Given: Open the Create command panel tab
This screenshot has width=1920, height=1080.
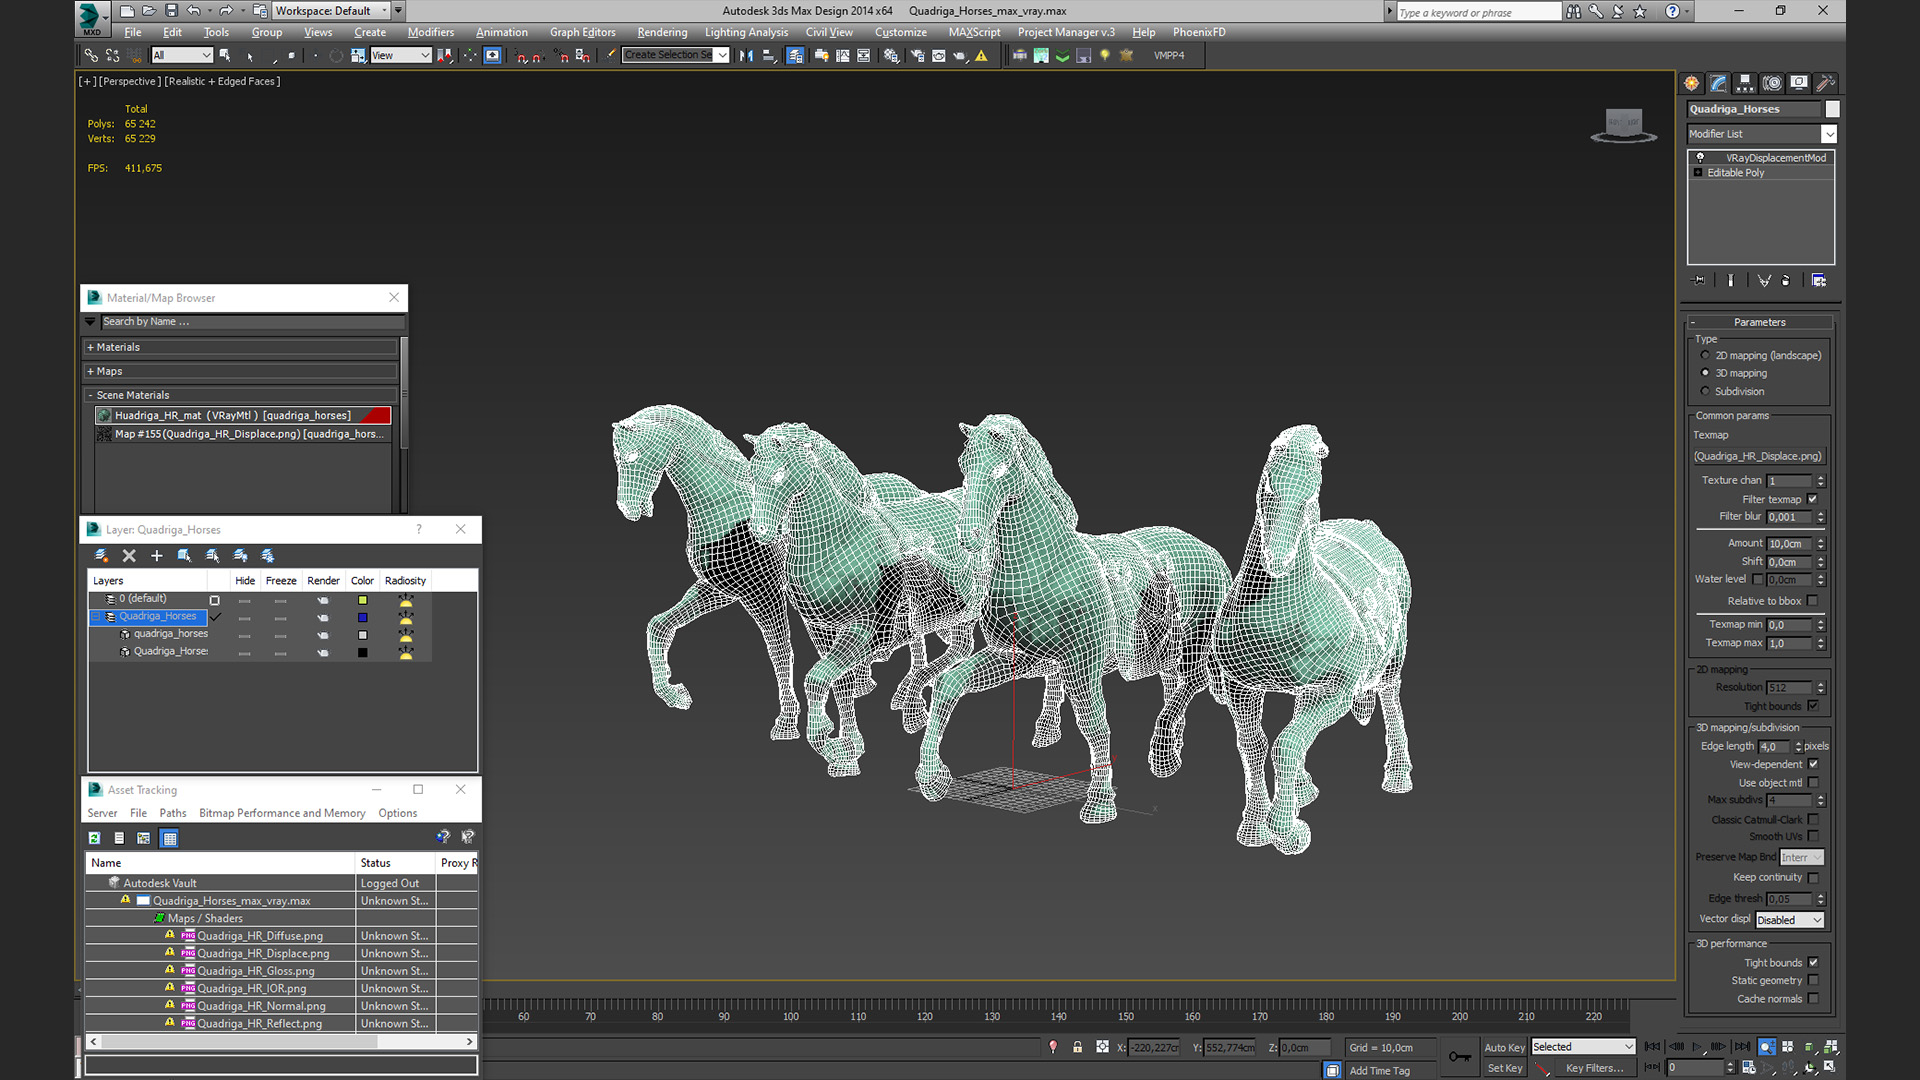Looking at the screenshot, I should 1691,83.
